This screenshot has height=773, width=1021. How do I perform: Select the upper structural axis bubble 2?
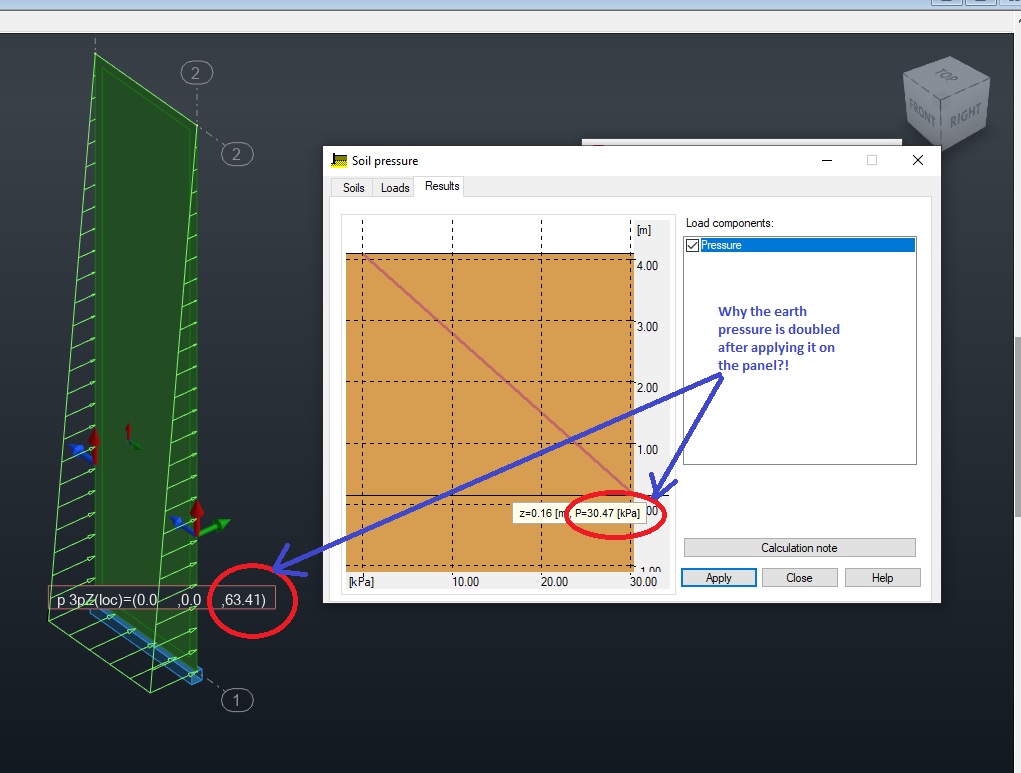pos(195,72)
